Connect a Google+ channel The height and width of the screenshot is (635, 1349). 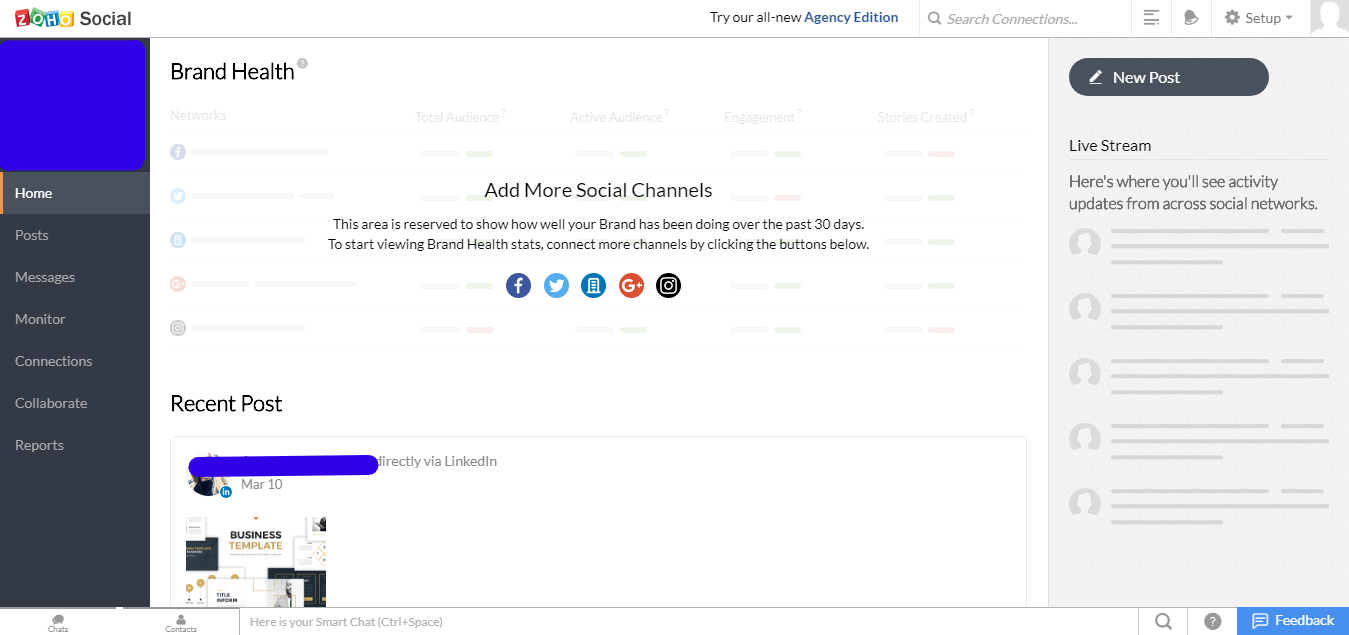click(x=631, y=285)
